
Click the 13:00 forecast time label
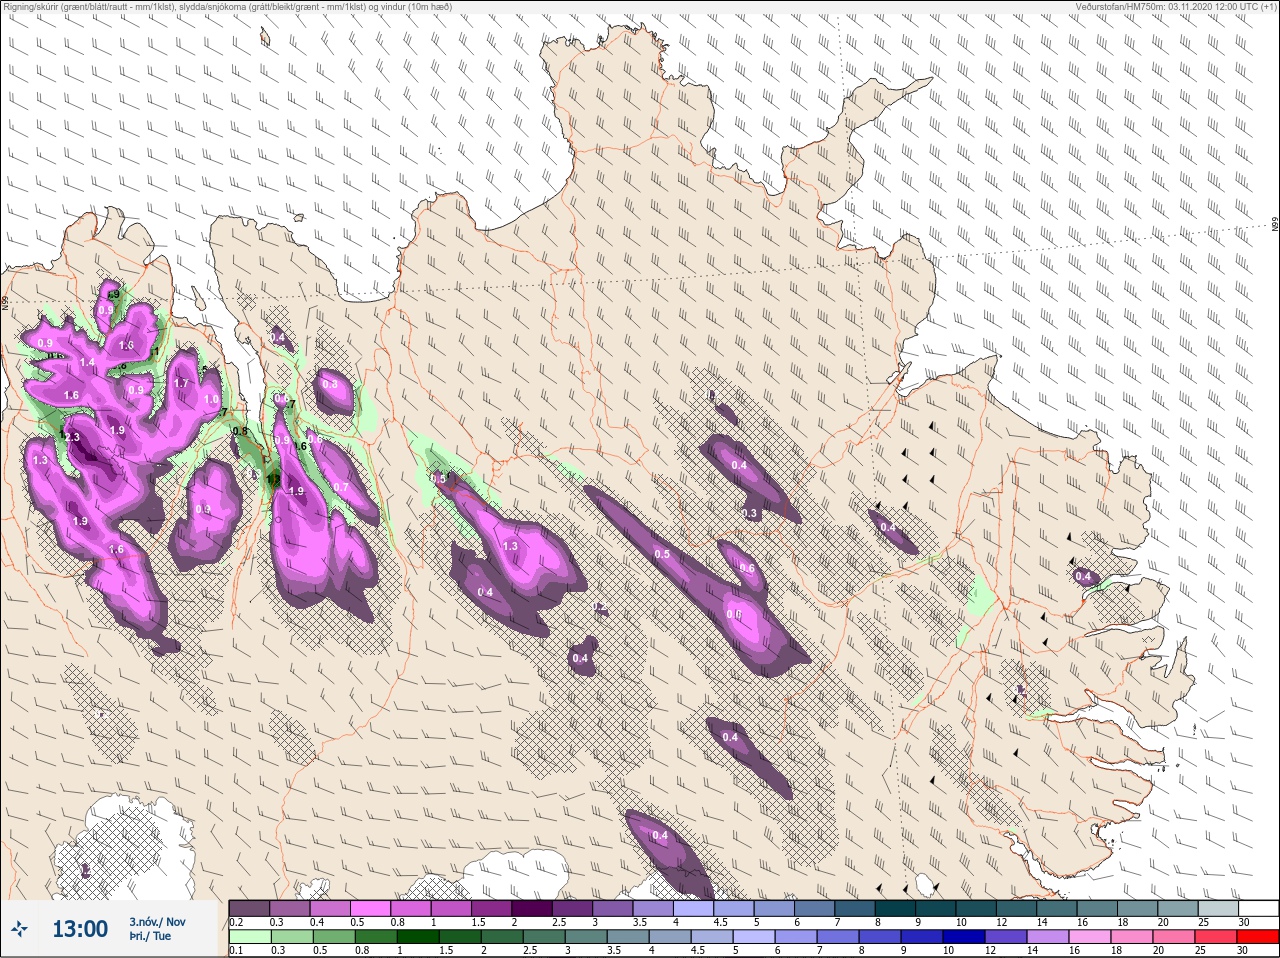(x=80, y=929)
